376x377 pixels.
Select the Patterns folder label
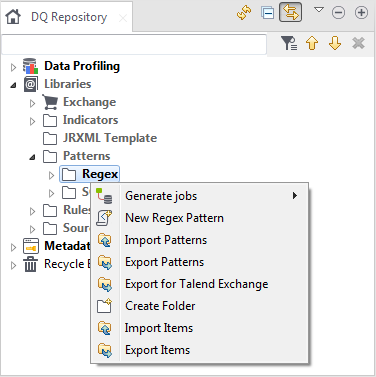86,156
